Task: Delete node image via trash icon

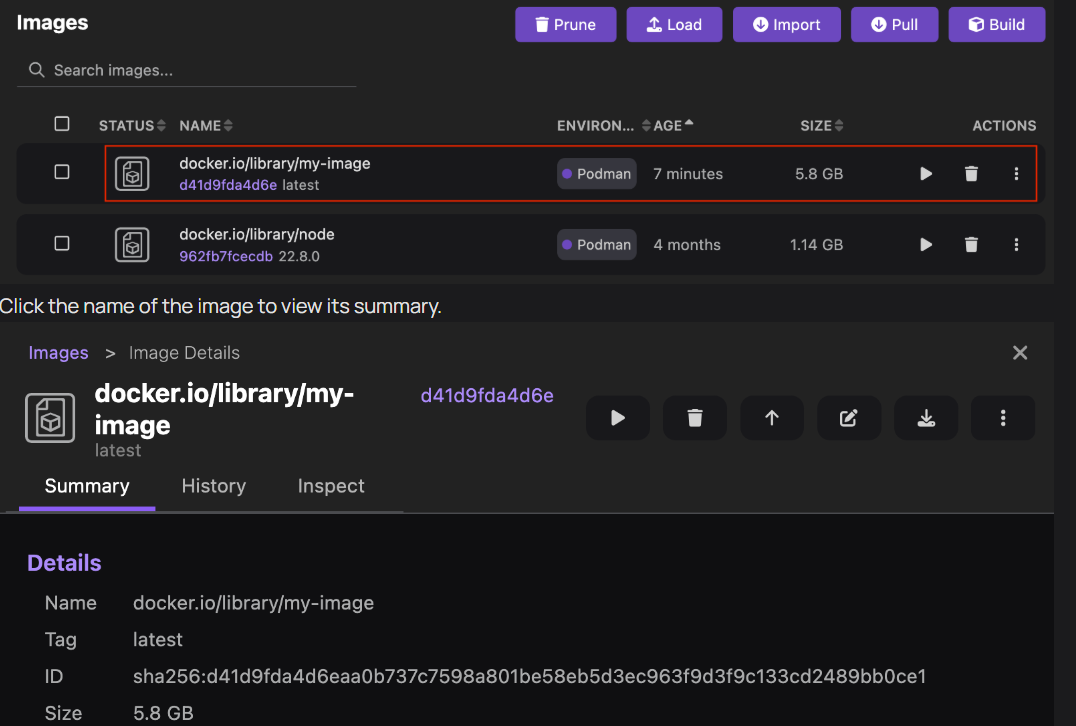Action: pyautogui.click(x=971, y=245)
